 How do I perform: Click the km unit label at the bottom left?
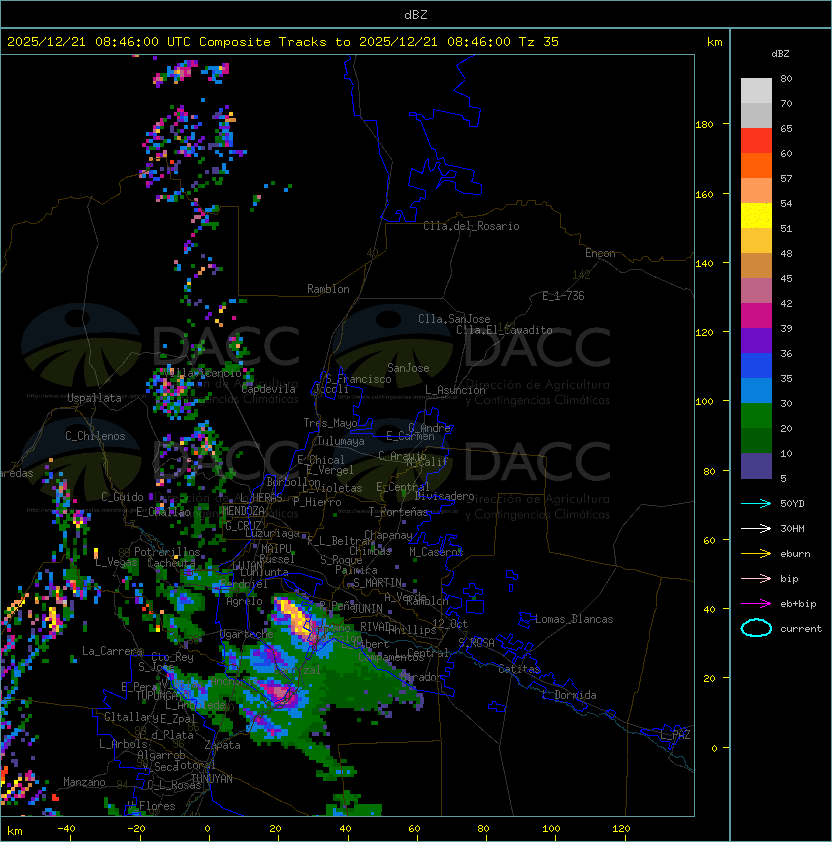click(x=15, y=831)
